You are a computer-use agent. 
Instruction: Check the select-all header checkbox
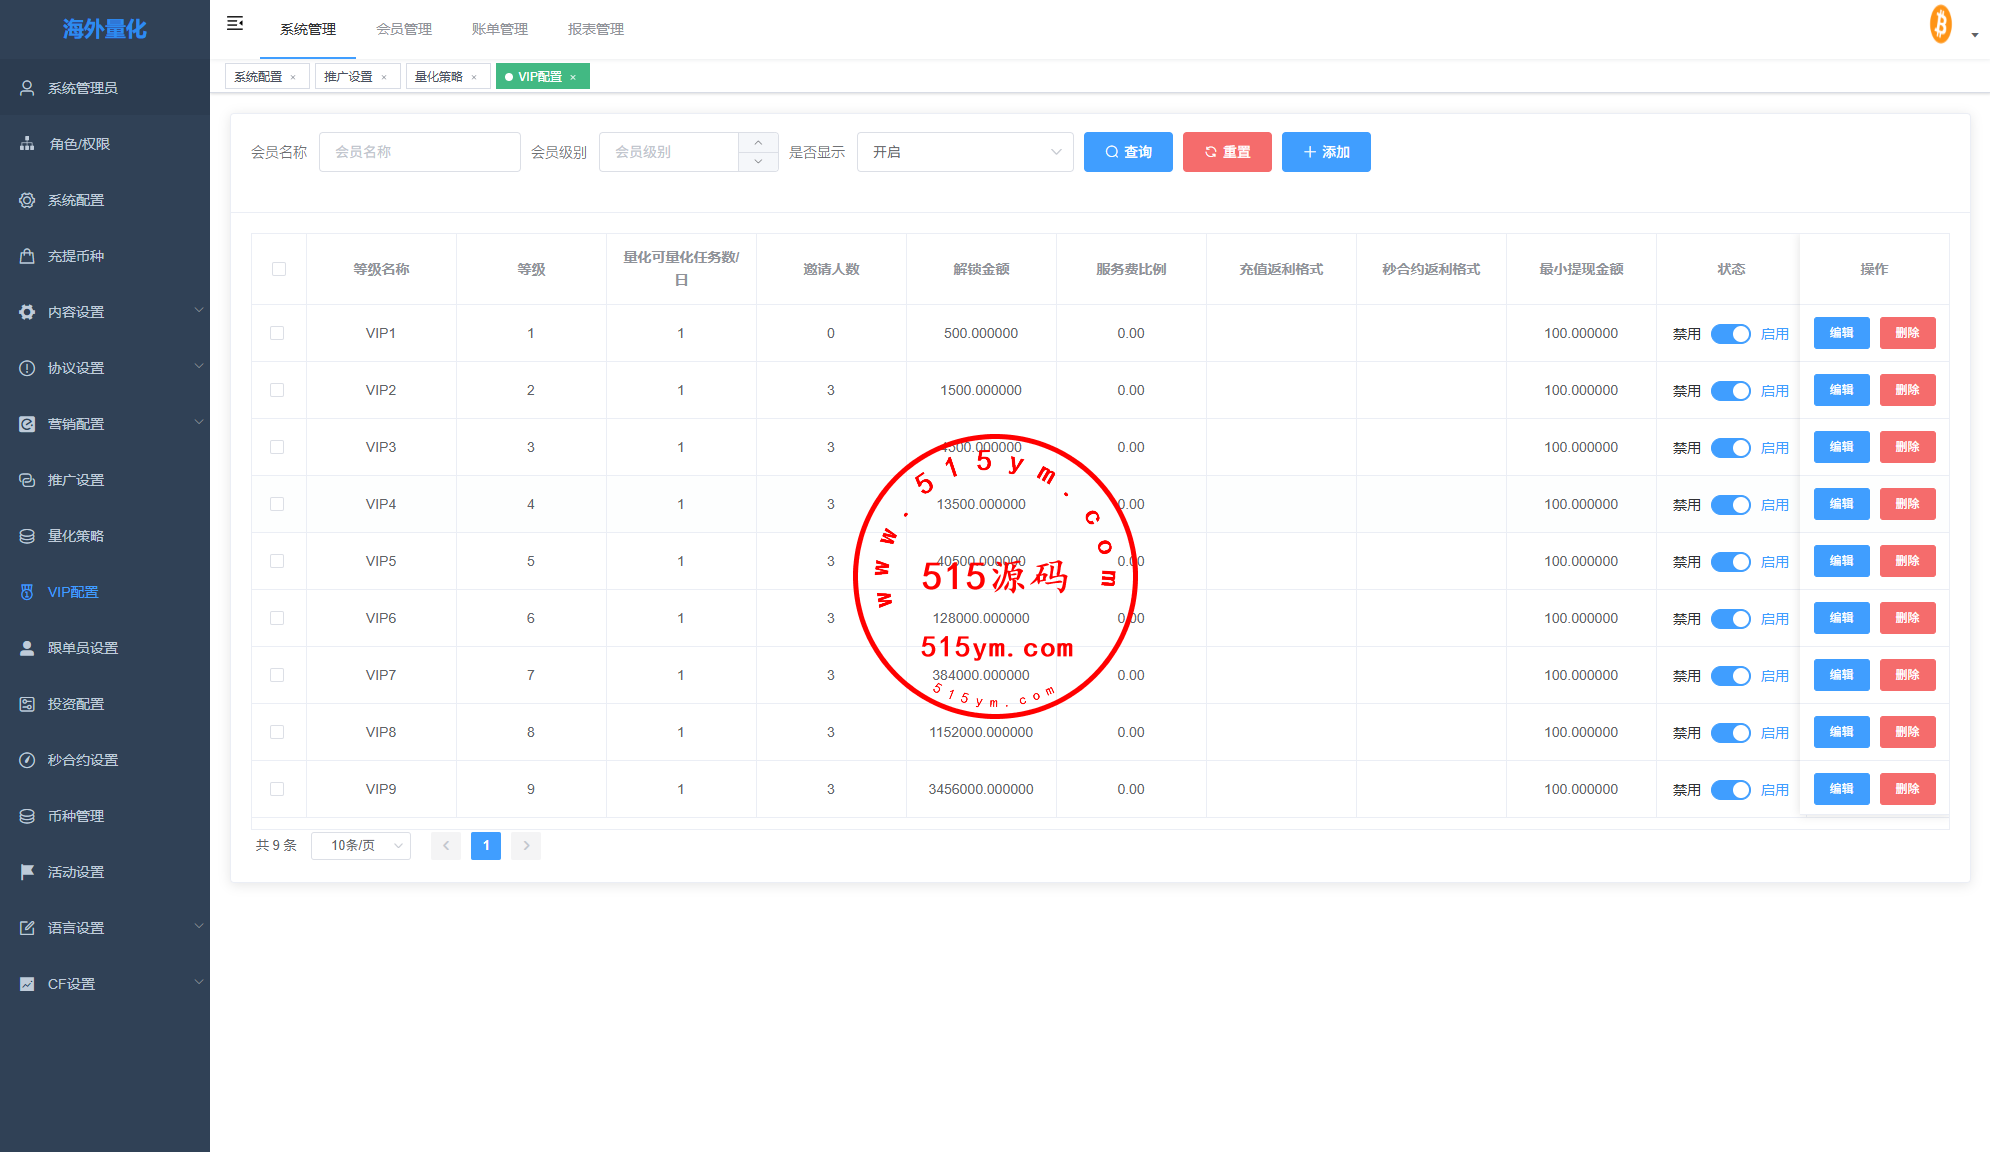tap(279, 269)
